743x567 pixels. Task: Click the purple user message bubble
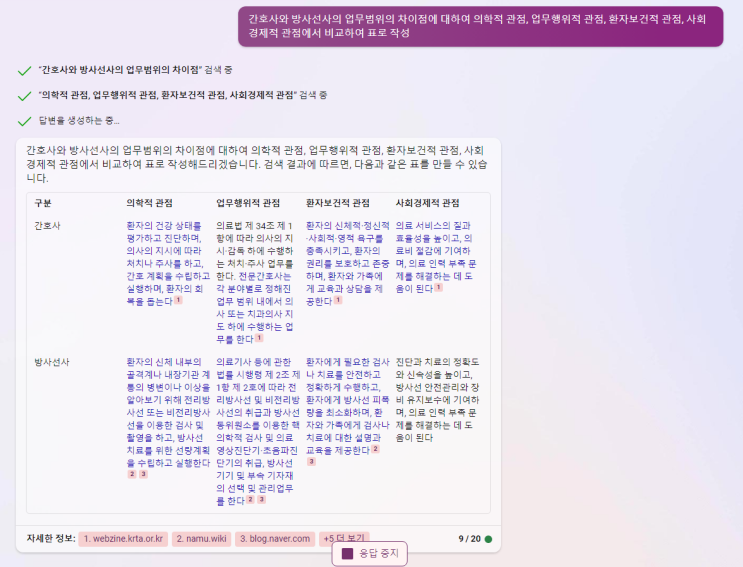480,26
